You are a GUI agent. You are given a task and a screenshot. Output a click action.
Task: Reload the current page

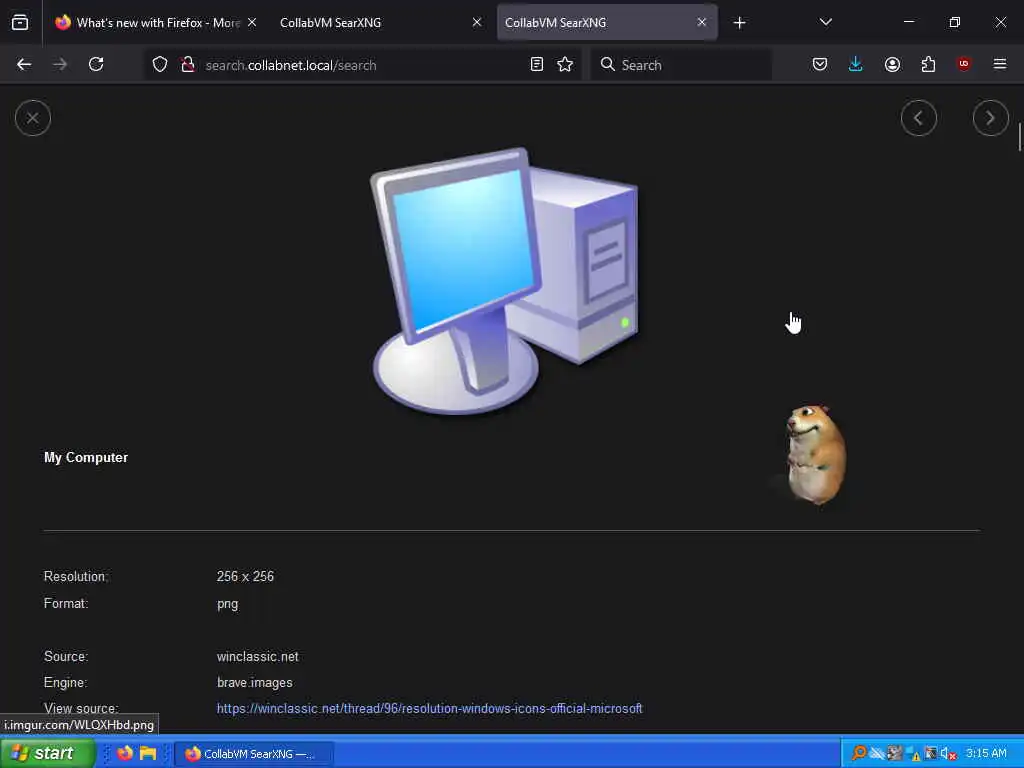click(96, 64)
